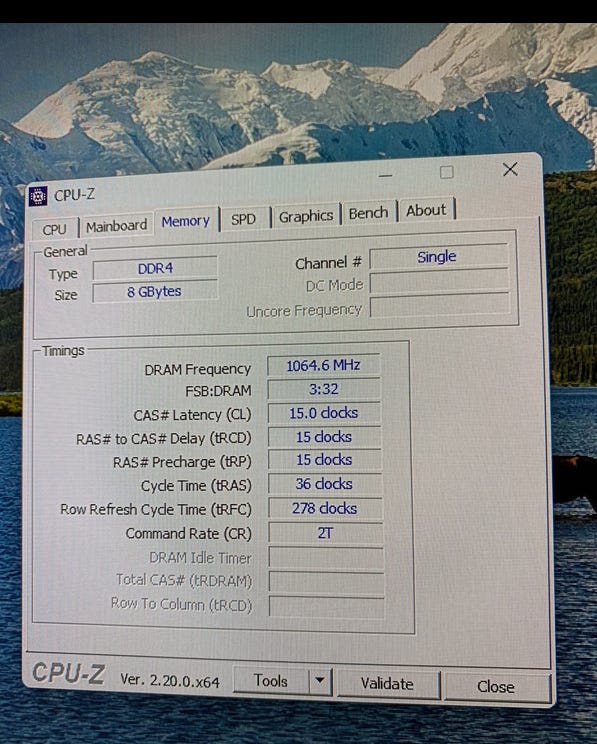Select the 3:32 FSB:DRAM value
Viewport: 597px width, 744px height.
(324, 390)
